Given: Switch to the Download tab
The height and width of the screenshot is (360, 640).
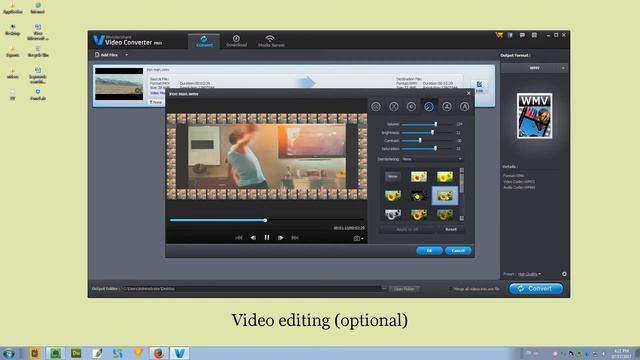Looking at the screenshot, I should tap(236, 41).
